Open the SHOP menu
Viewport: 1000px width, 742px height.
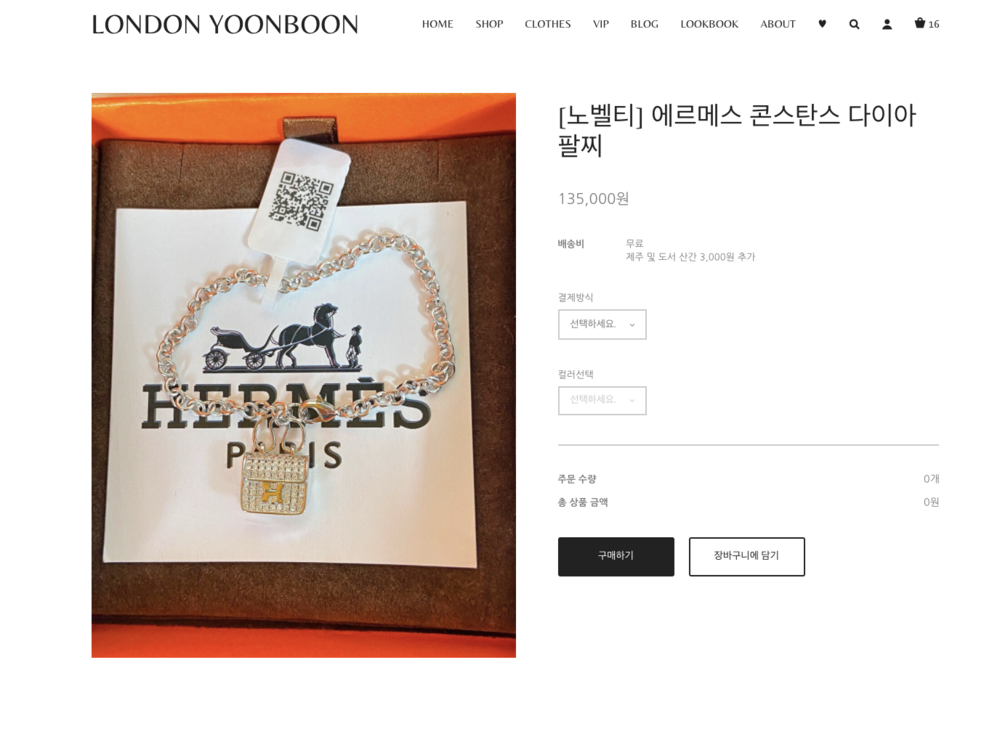click(x=489, y=24)
